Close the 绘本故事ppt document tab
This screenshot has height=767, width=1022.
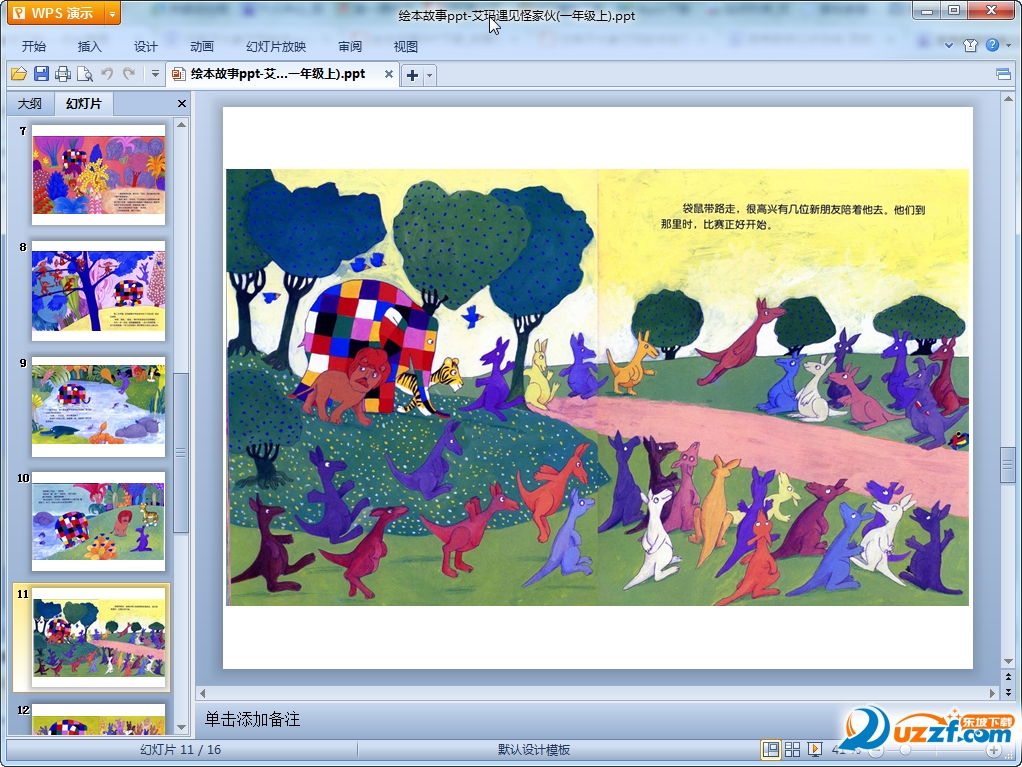(x=388, y=74)
